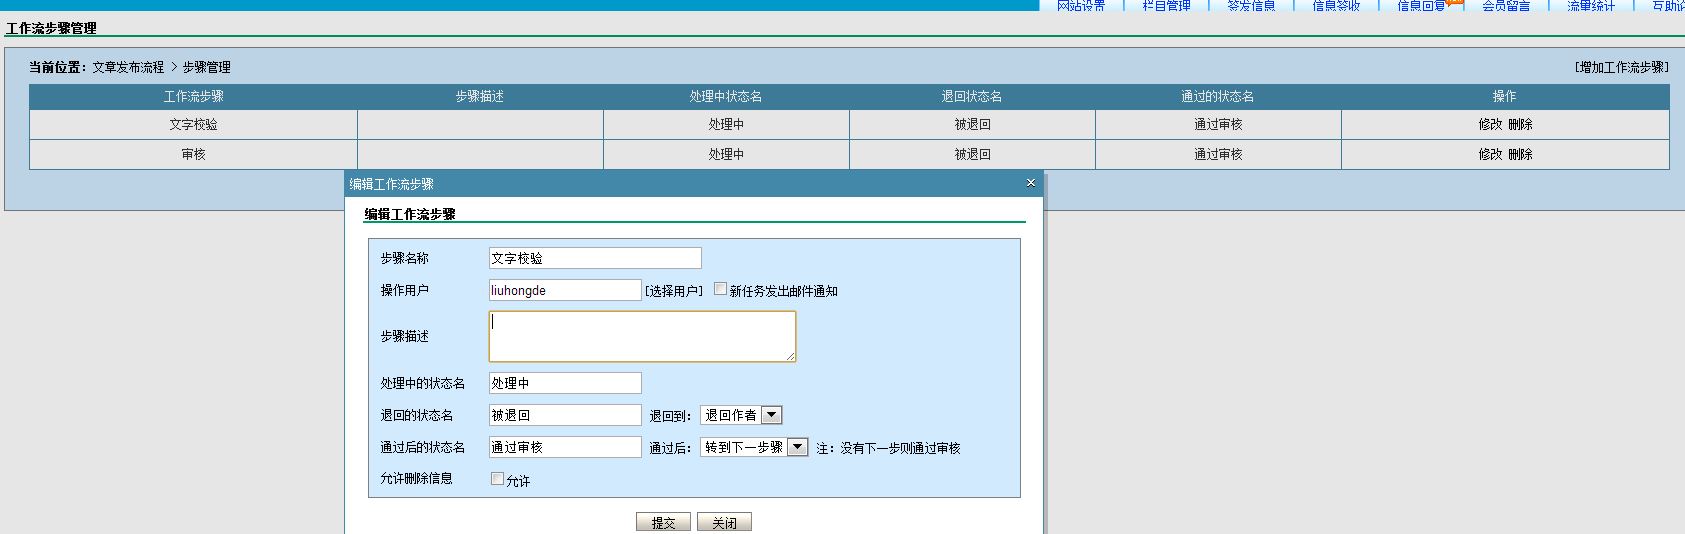
Task: Click the 文章发布流程 breadcrumb link
Action: (x=128, y=67)
